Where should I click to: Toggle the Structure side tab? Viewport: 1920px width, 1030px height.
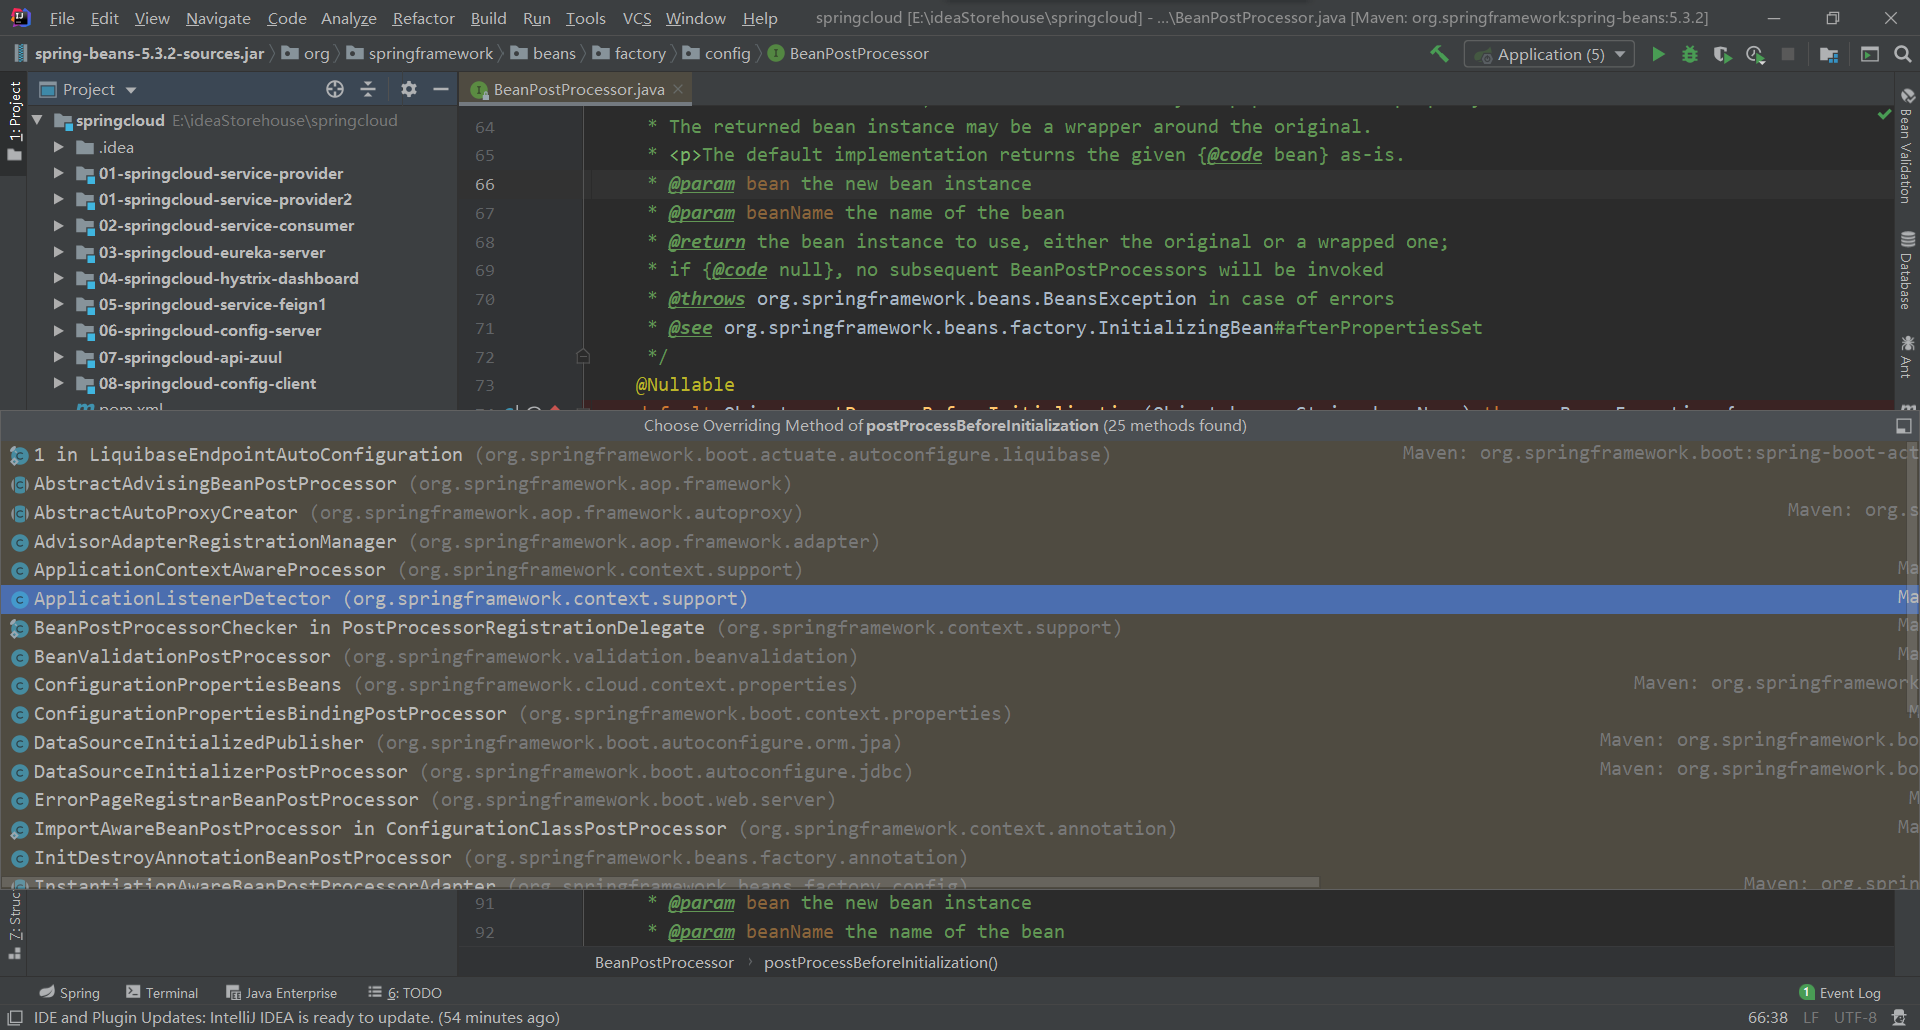14,925
